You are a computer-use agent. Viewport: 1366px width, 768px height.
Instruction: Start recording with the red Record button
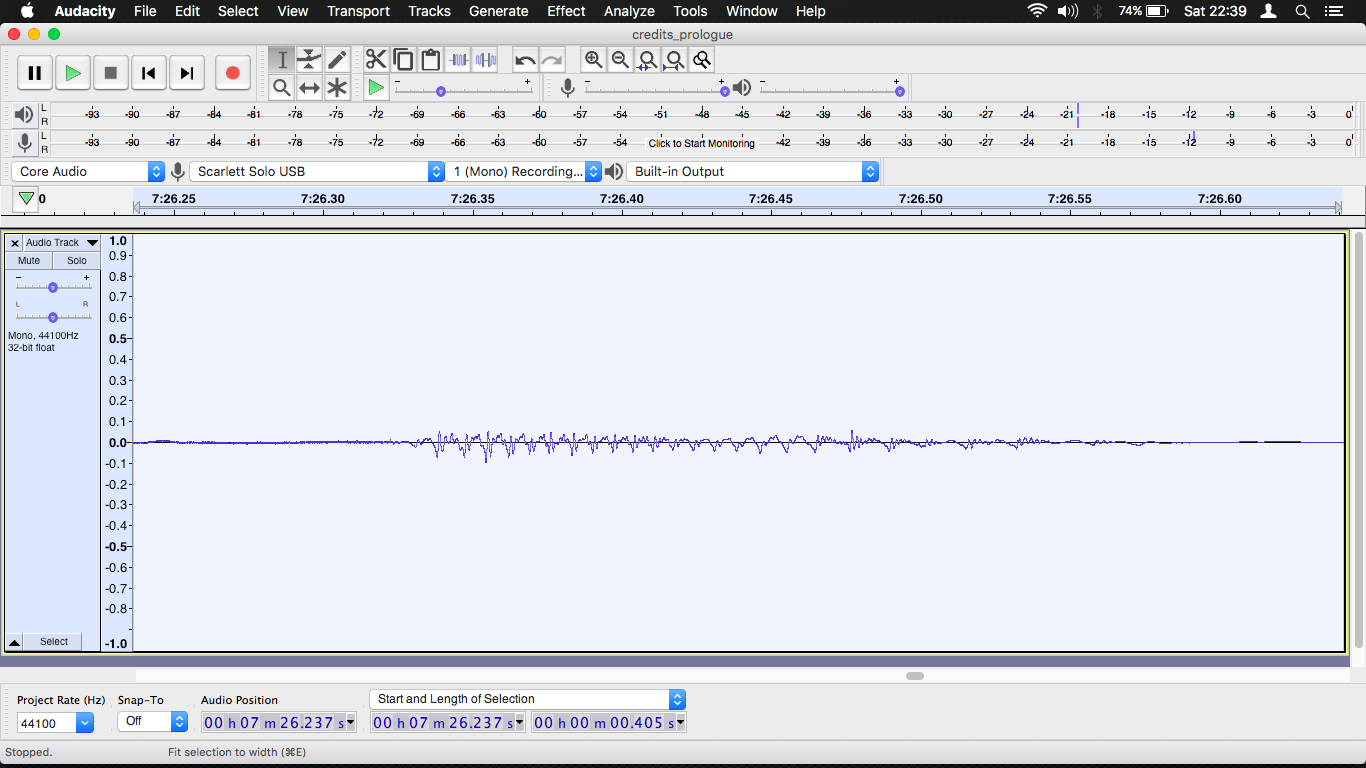[x=233, y=73]
